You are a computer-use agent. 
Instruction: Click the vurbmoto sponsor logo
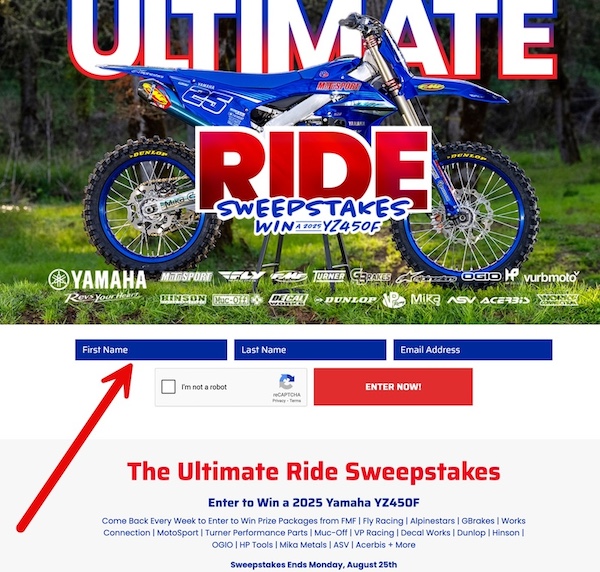click(551, 277)
